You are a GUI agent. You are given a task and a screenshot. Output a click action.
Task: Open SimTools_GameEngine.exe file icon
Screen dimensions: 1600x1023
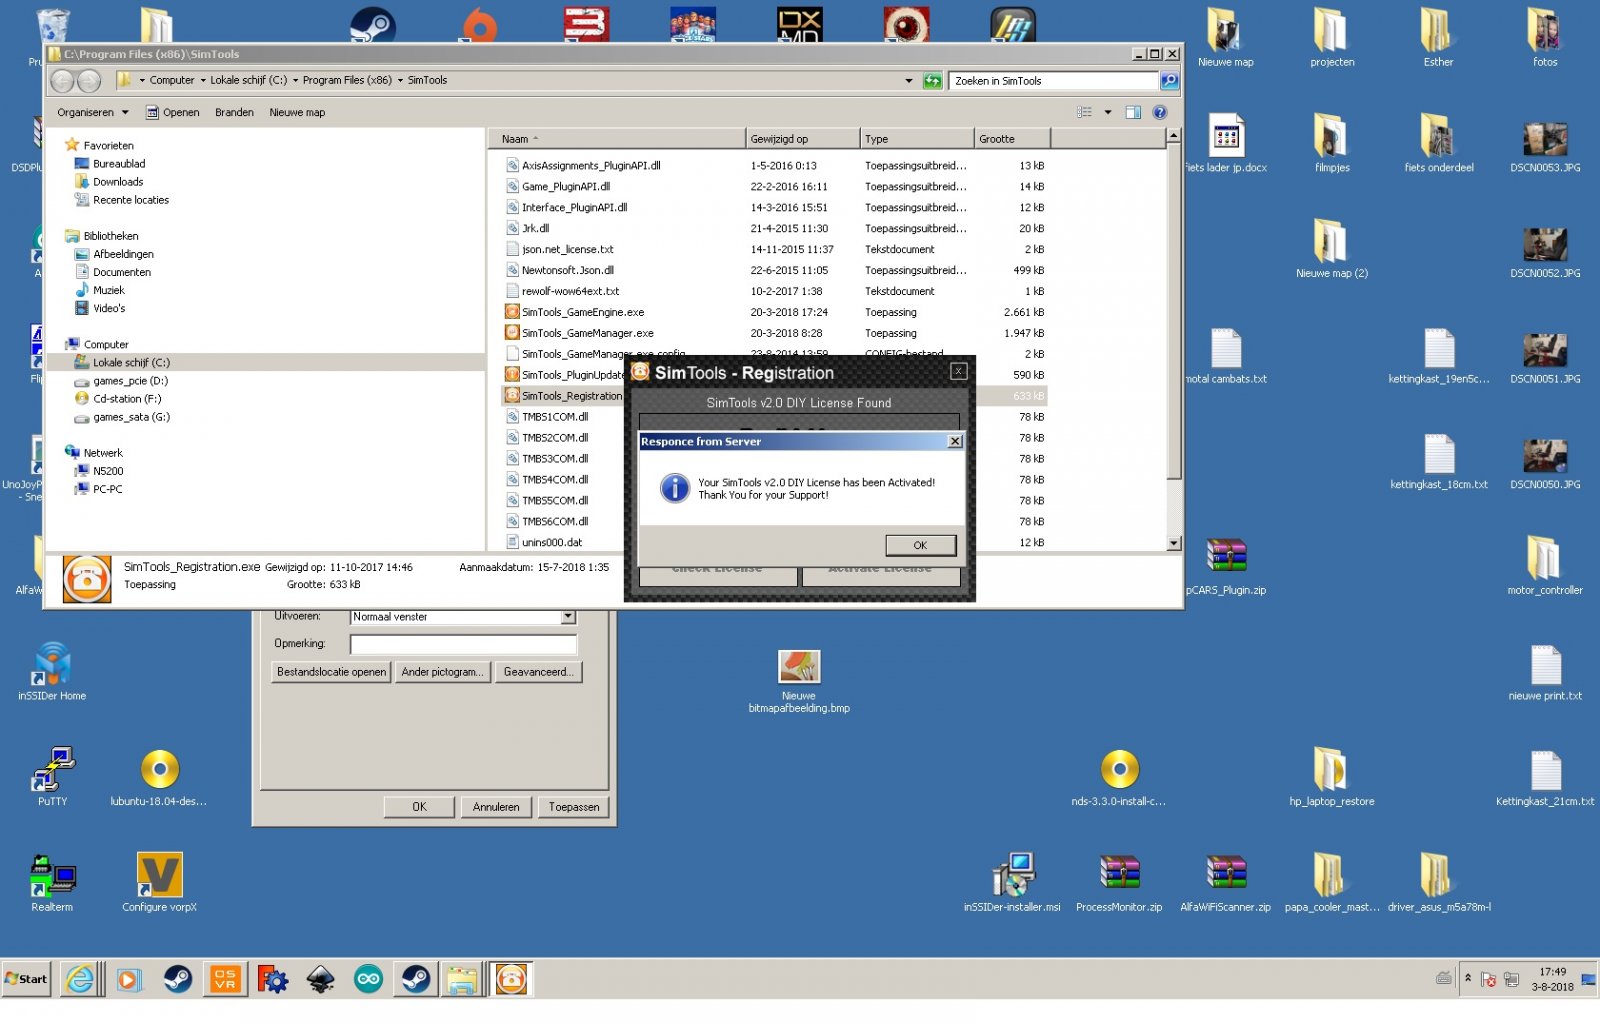pos(512,312)
